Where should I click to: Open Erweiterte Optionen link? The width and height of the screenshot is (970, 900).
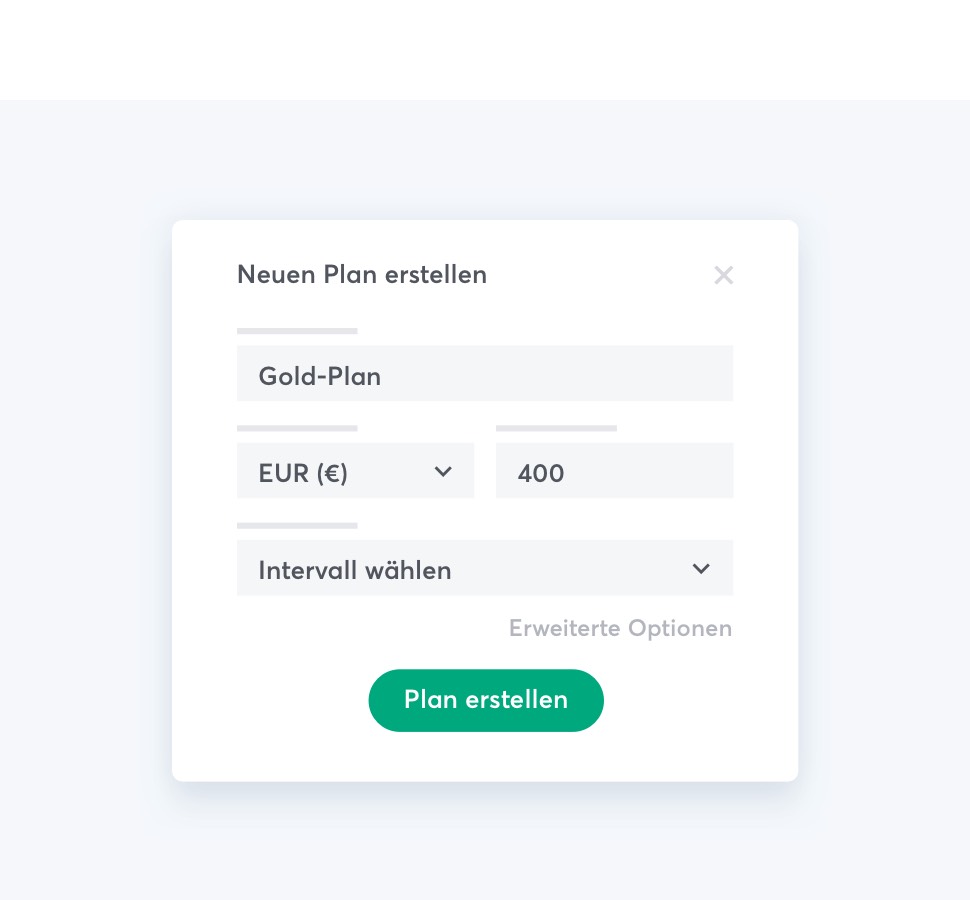(620, 628)
